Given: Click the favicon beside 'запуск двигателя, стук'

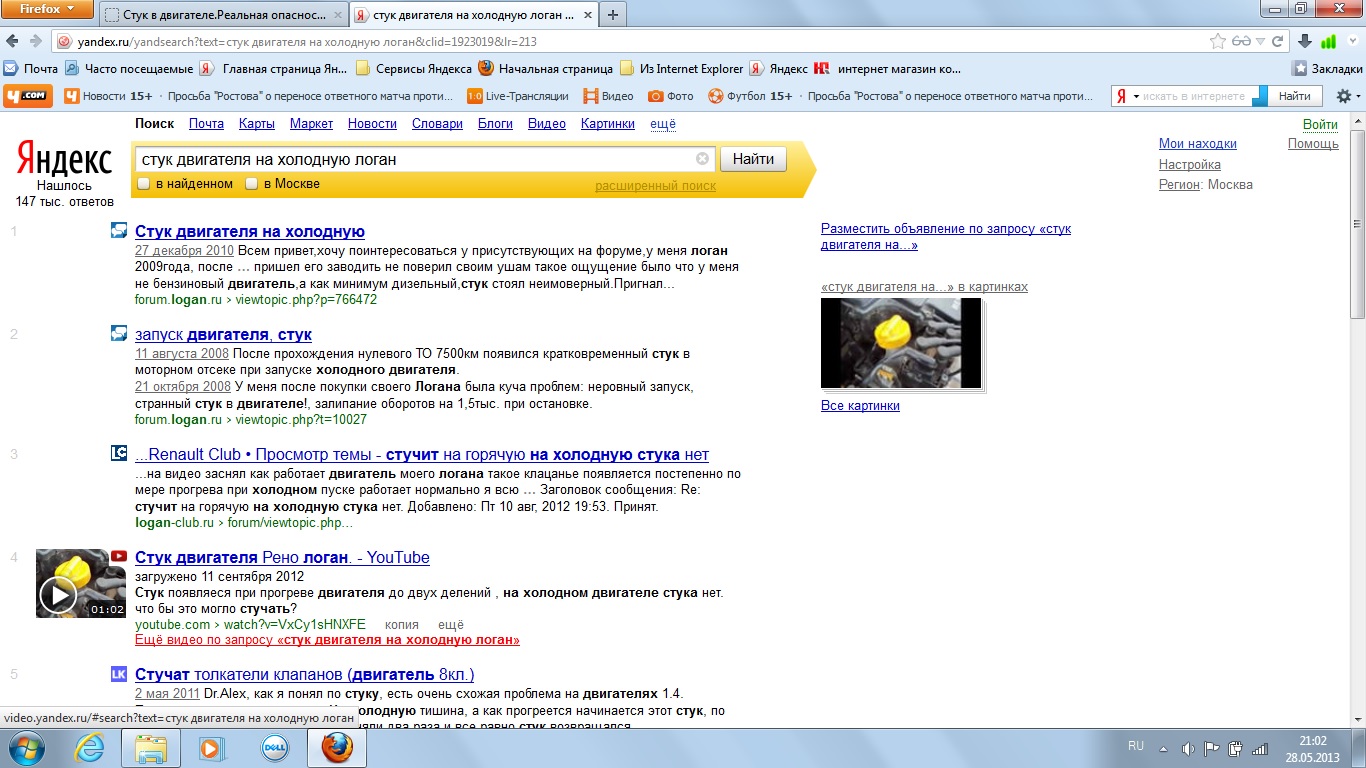Looking at the screenshot, I should pyautogui.click(x=119, y=333).
